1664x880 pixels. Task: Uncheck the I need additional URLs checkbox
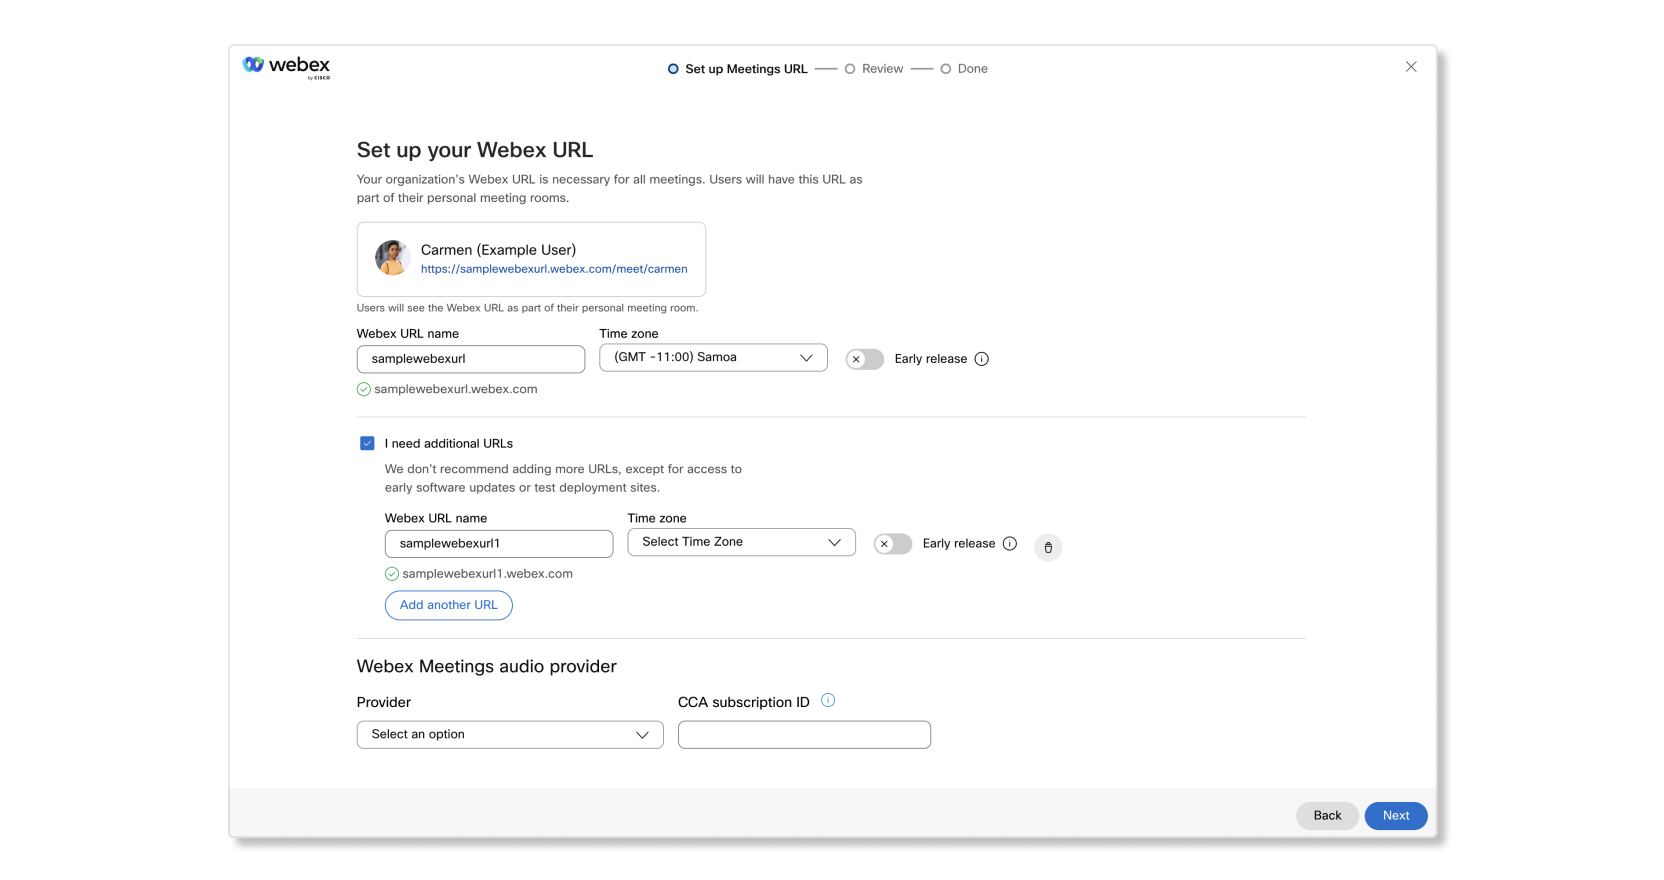367,443
